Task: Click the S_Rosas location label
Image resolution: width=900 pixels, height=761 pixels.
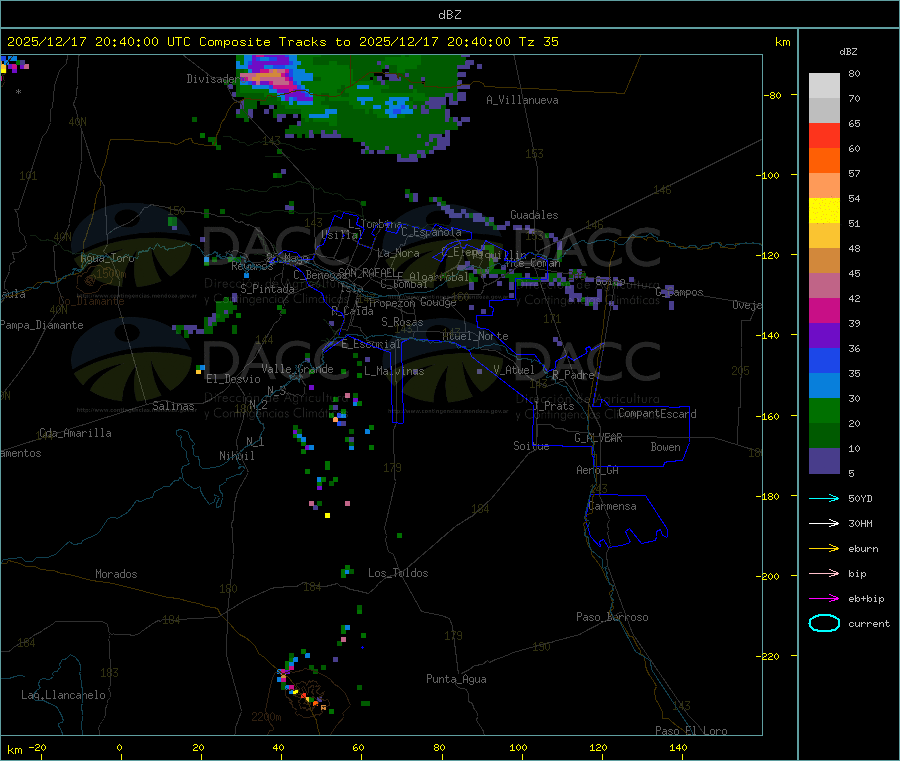Action: click(x=402, y=322)
